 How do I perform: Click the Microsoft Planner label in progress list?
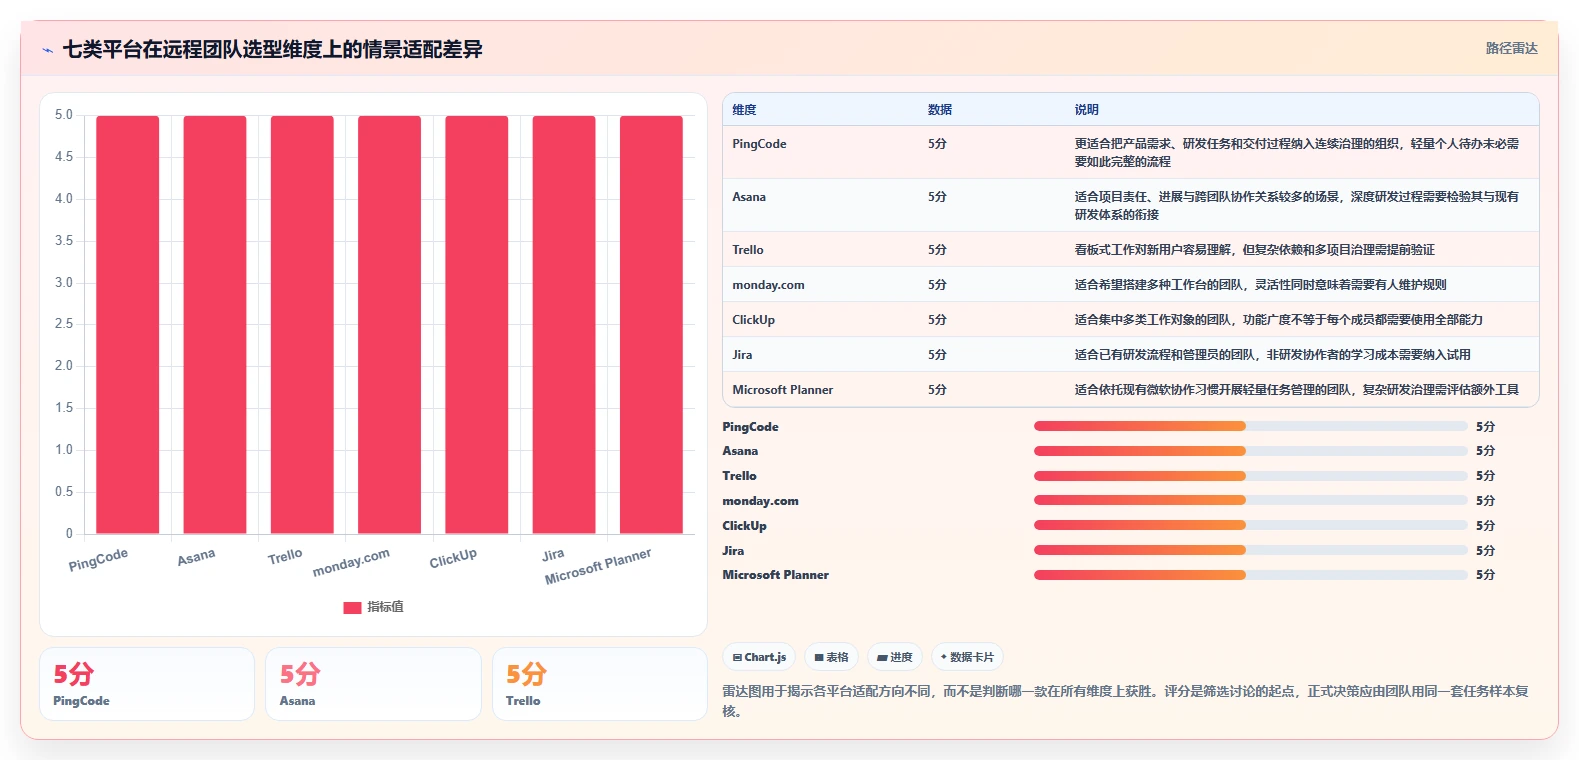tap(775, 575)
